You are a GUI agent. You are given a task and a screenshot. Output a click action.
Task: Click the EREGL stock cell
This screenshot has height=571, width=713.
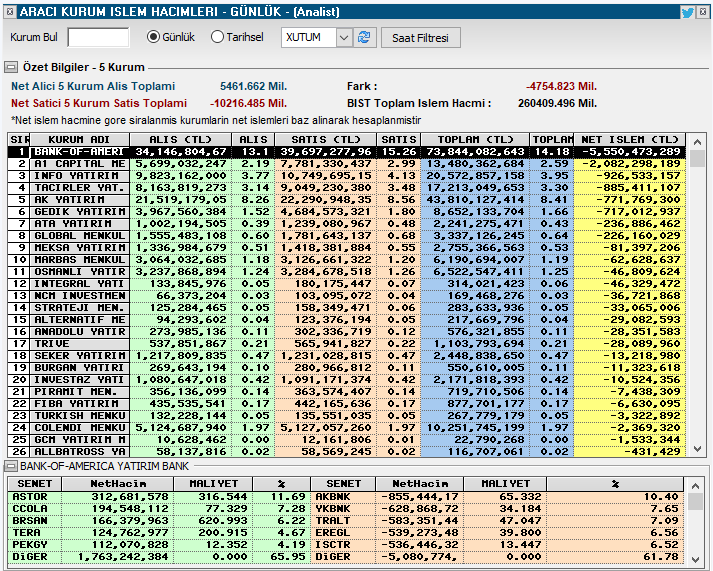343,533
